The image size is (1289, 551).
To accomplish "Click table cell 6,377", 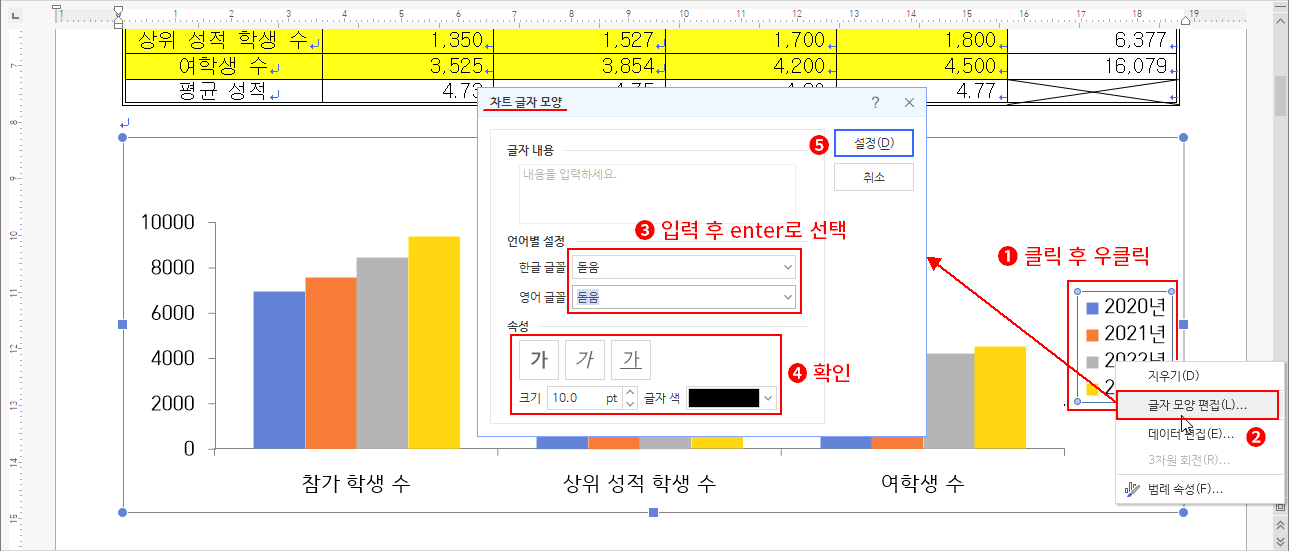I will pyautogui.click(x=1094, y=40).
